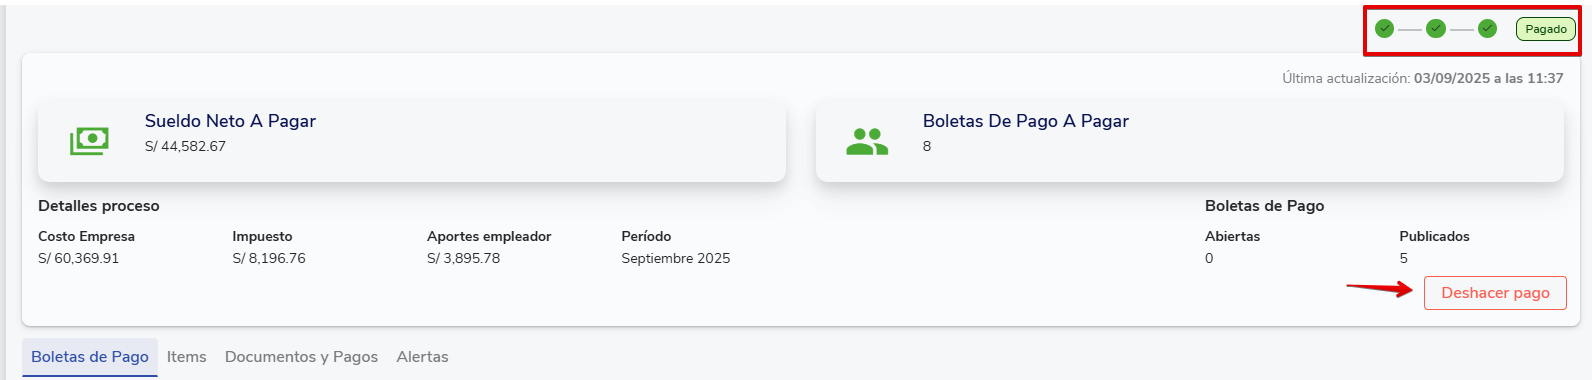Select the Sueldo Neto A Pagar card
The width and height of the screenshot is (1592, 380).
412,140
